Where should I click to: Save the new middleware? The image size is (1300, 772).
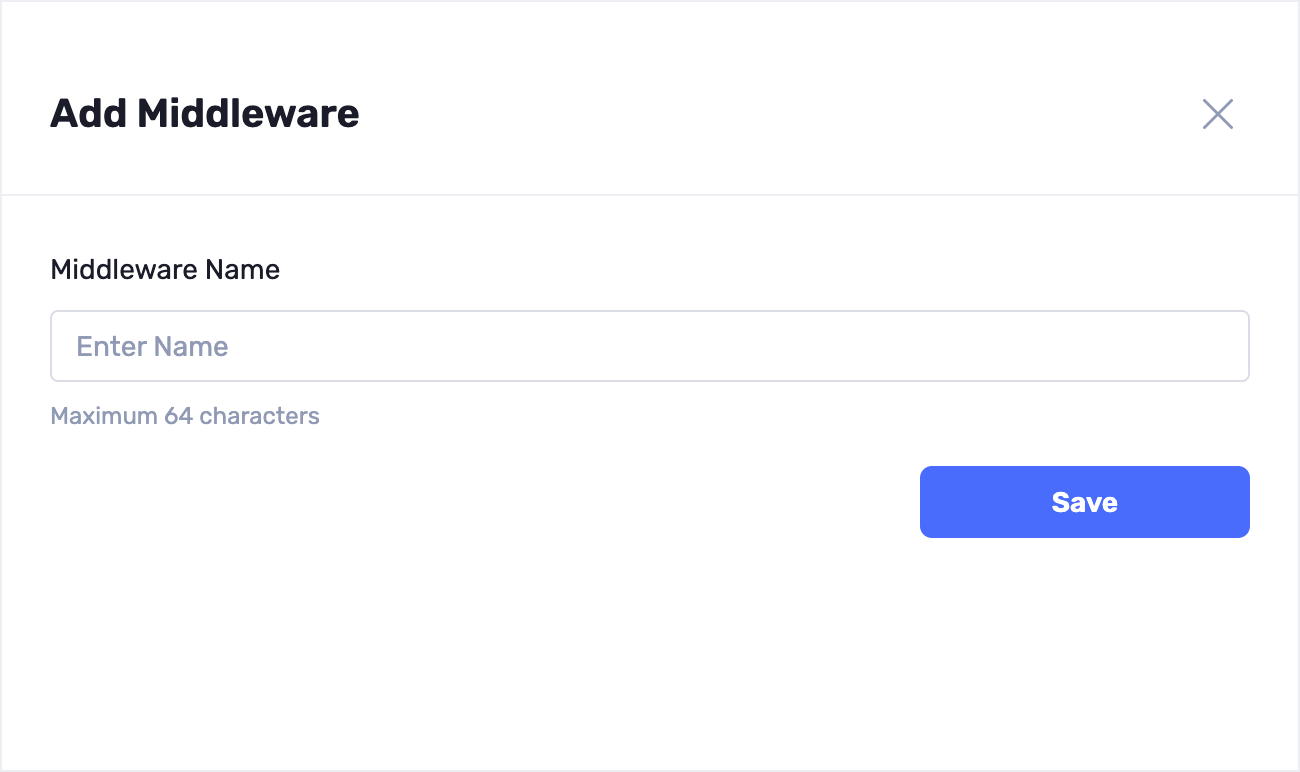pos(1084,502)
